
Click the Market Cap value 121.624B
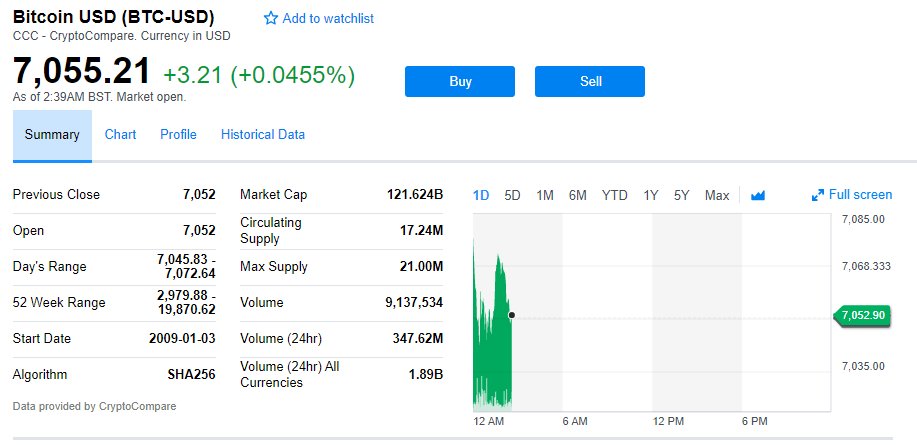point(415,195)
